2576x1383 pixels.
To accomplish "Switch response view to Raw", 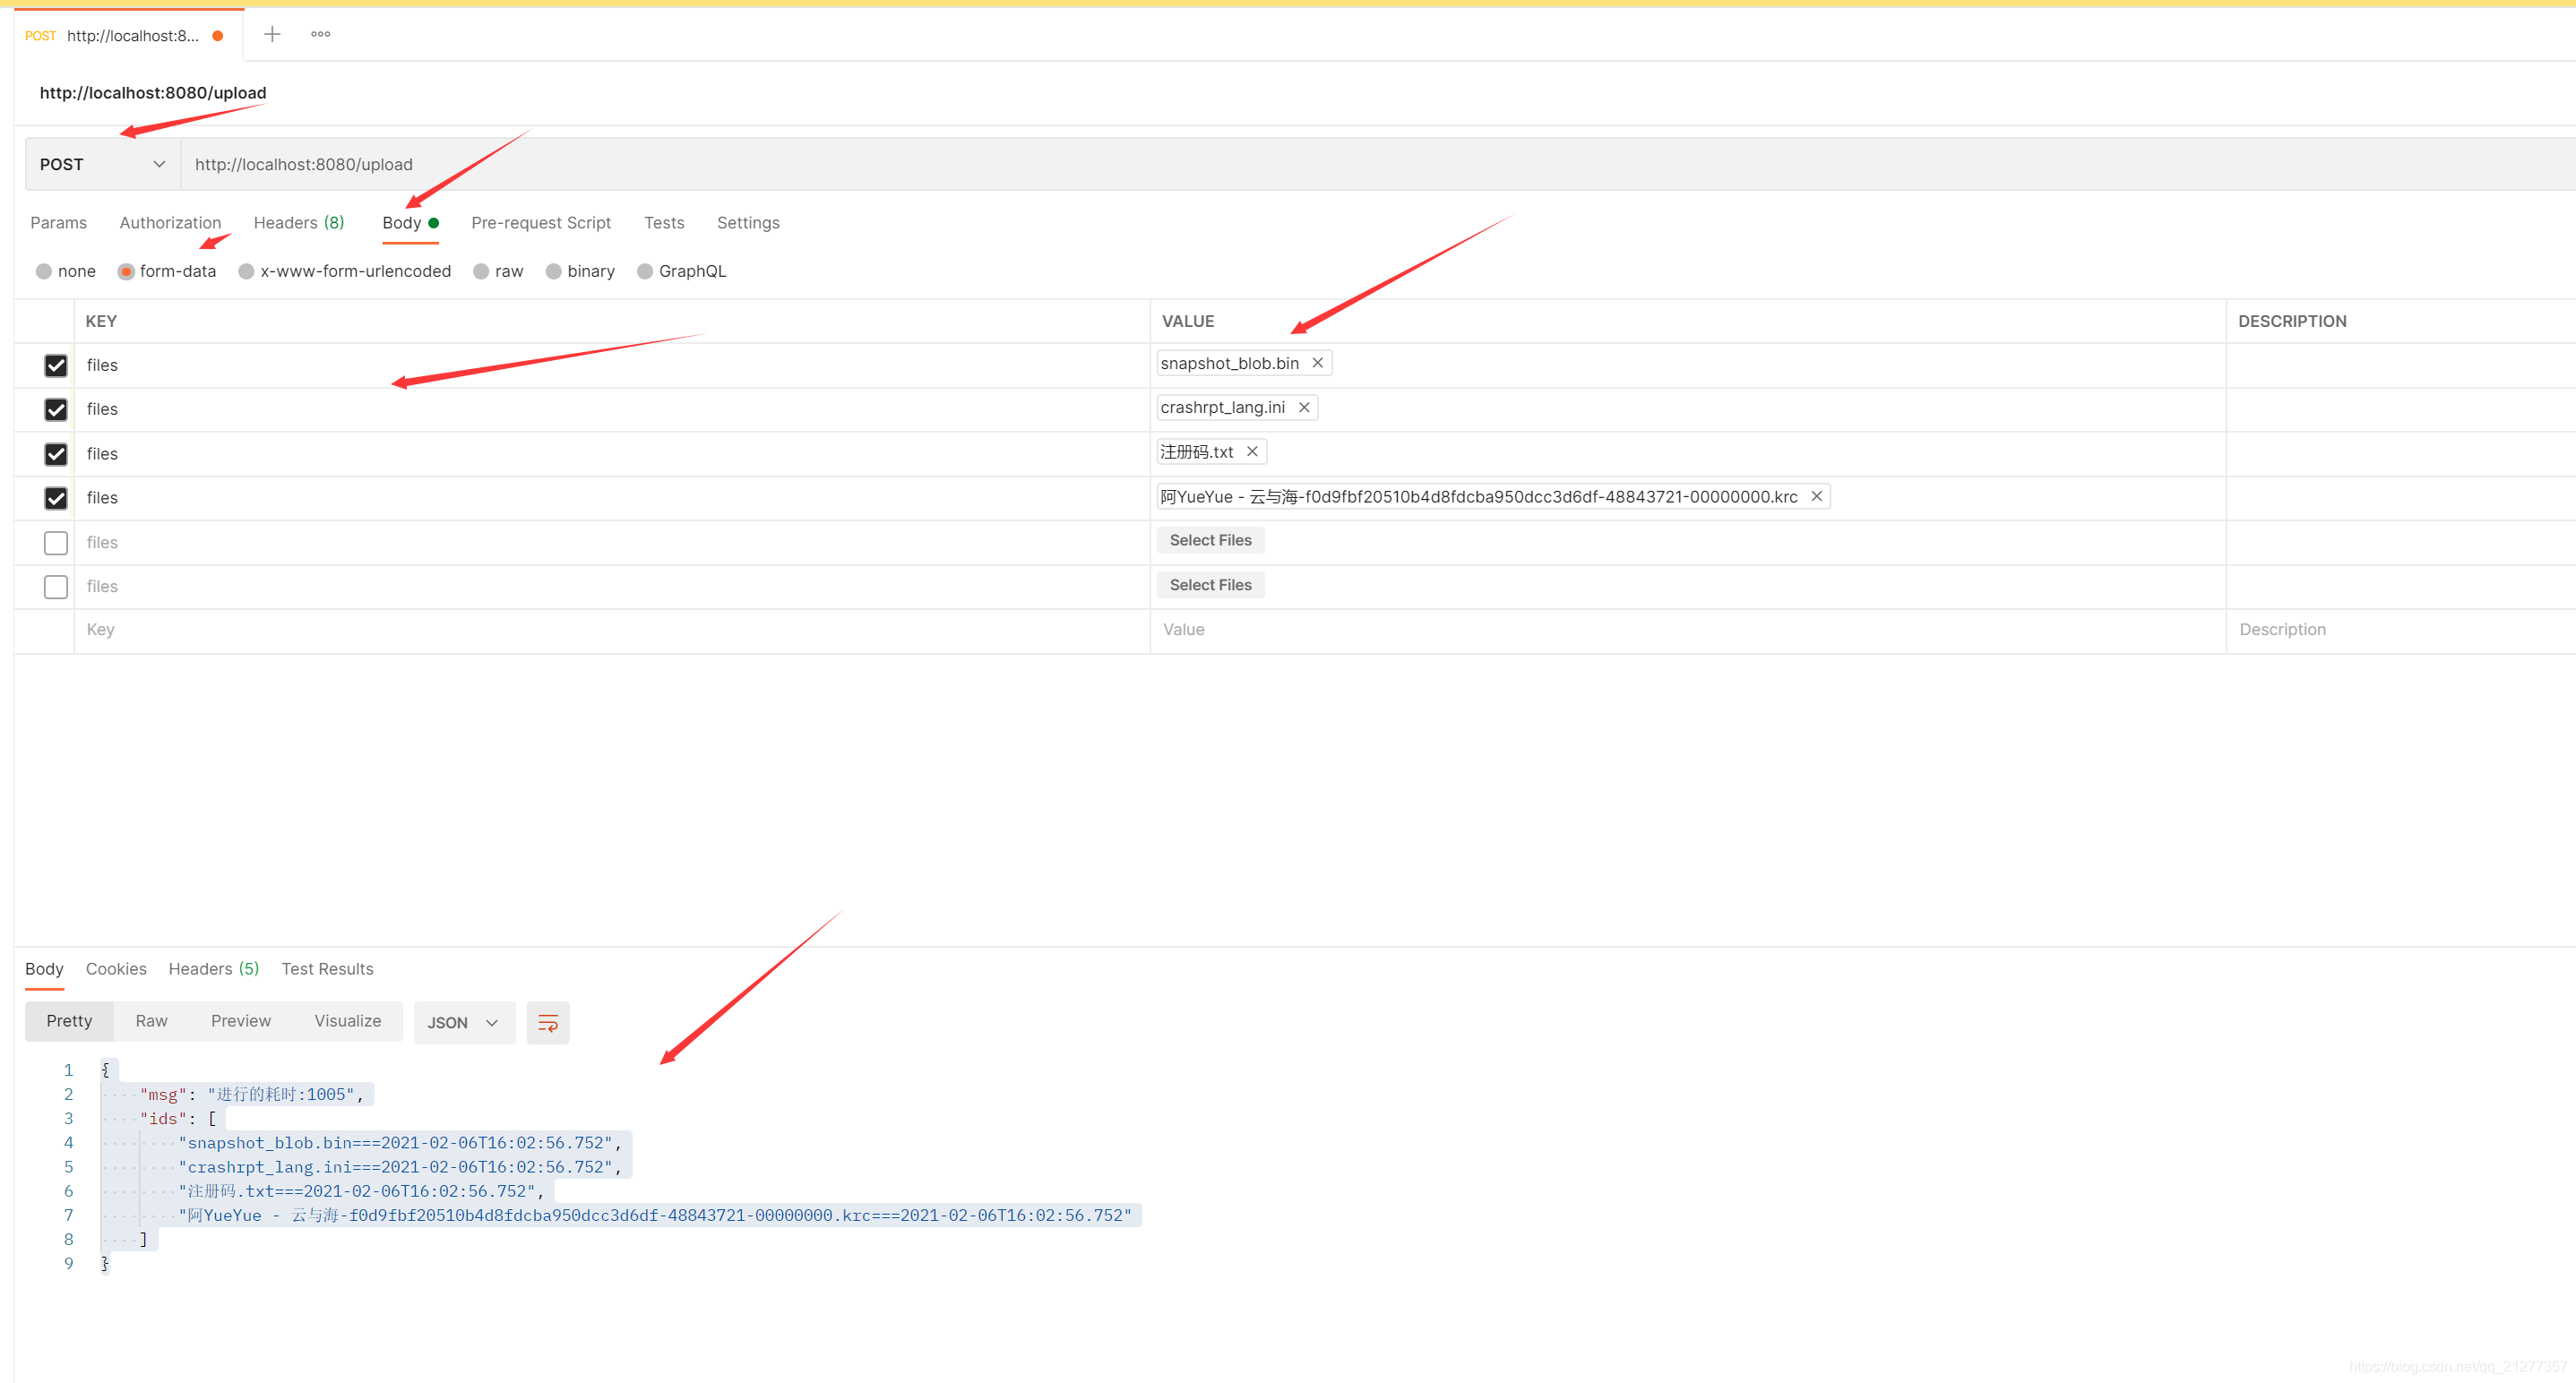I will pos(151,1020).
